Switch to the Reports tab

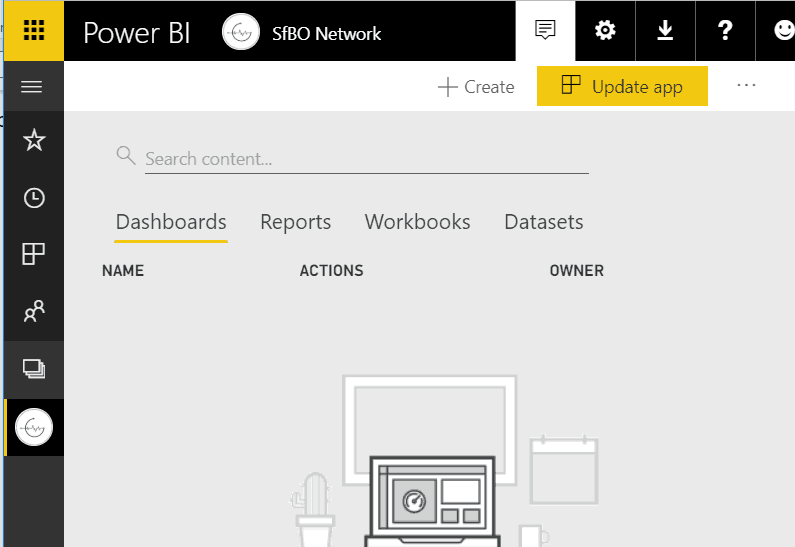tap(295, 222)
